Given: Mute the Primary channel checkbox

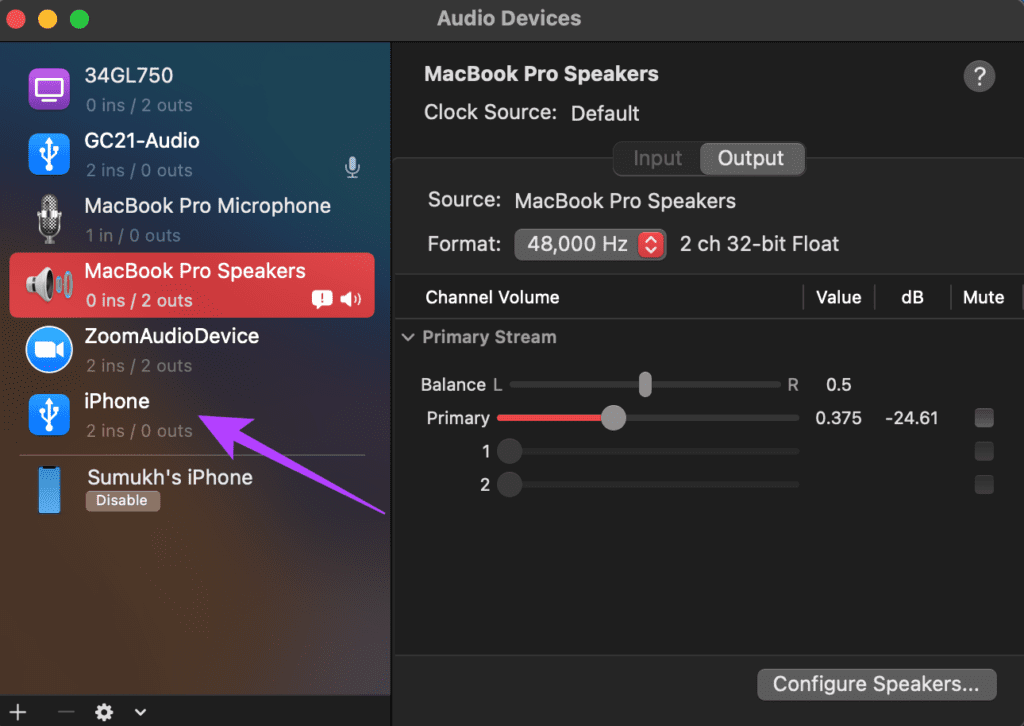Looking at the screenshot, I should [x=984, y=418].
